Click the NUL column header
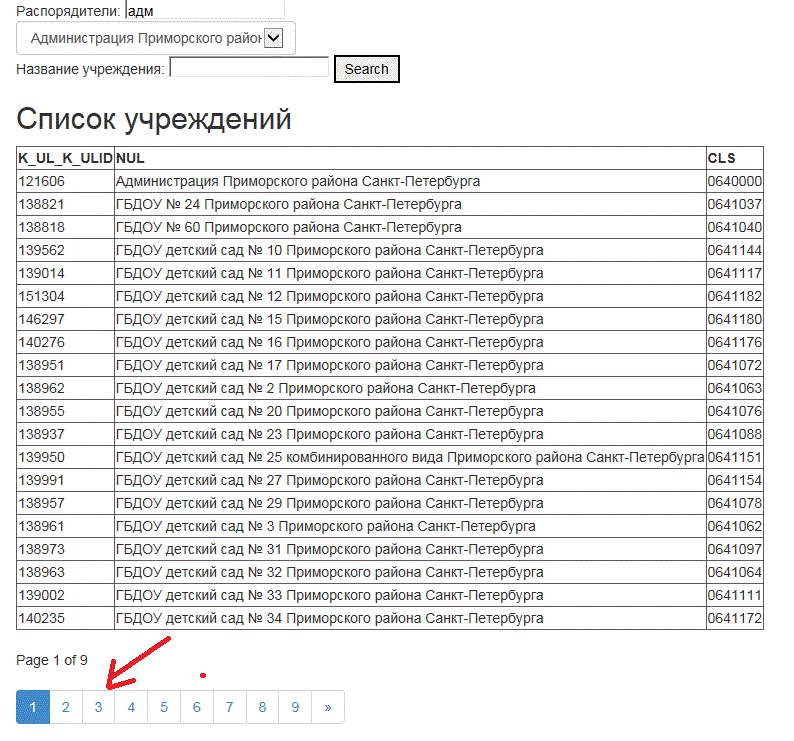 pyautogui.click(x=410, y=158)
